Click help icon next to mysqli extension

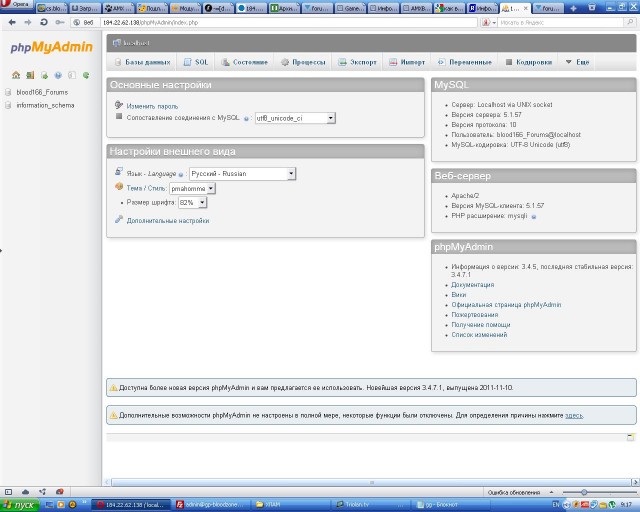click(x=533, y=217)
